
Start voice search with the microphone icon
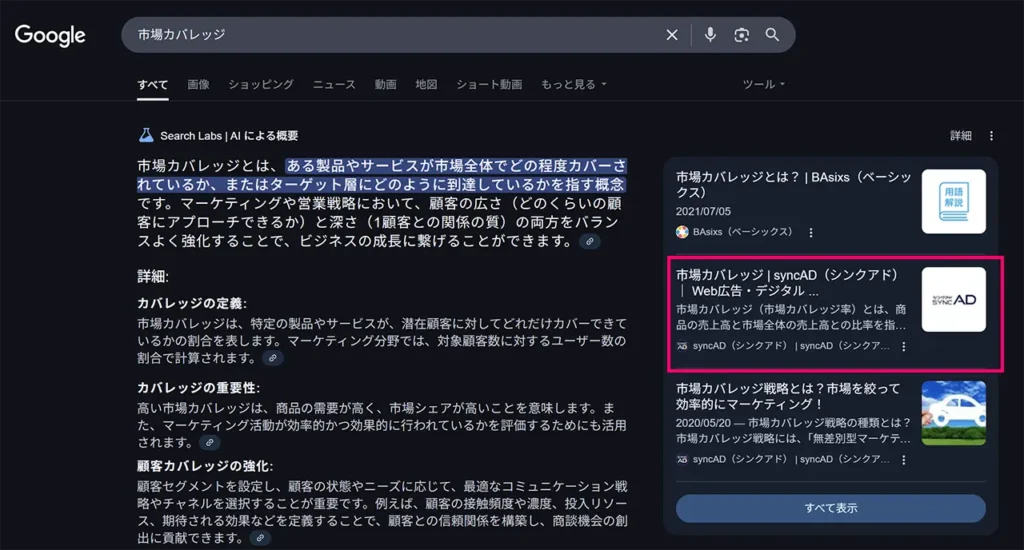[x=710, y=35]
